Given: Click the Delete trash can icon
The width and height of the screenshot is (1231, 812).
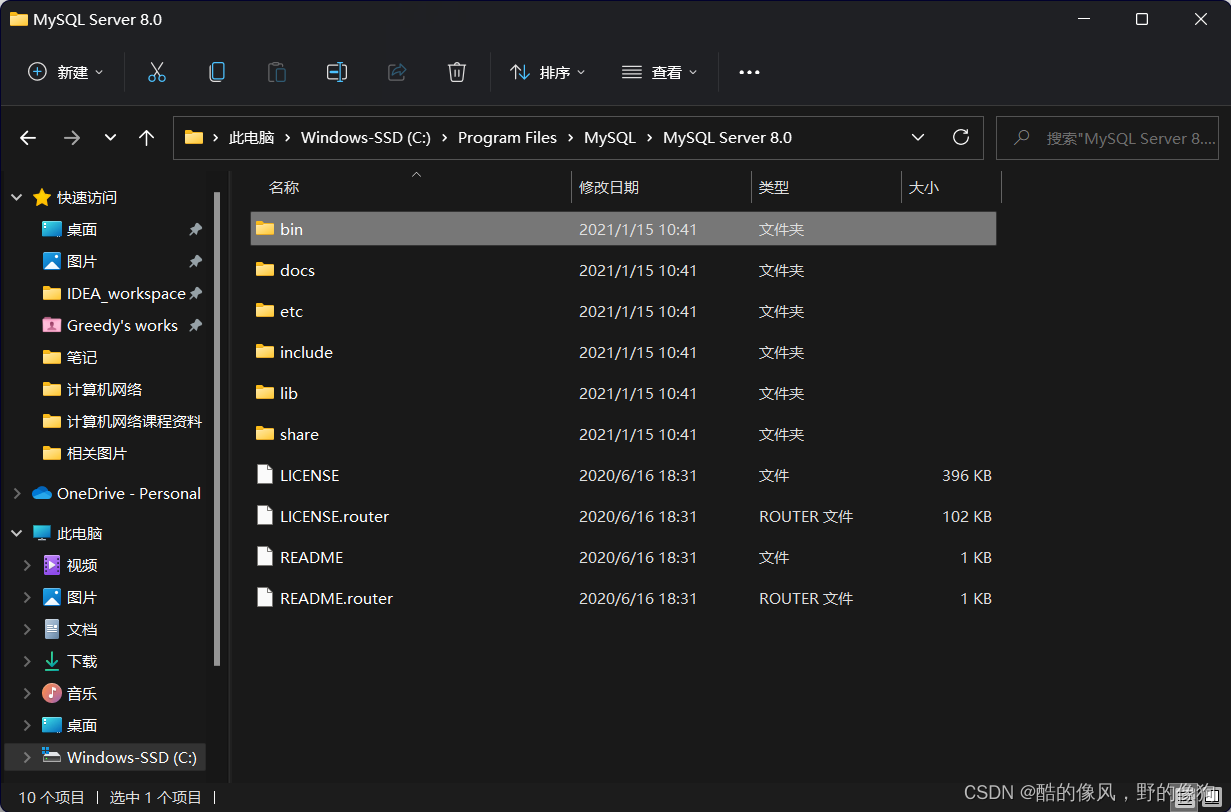Looking at the screenshot, I should (456, 72).
